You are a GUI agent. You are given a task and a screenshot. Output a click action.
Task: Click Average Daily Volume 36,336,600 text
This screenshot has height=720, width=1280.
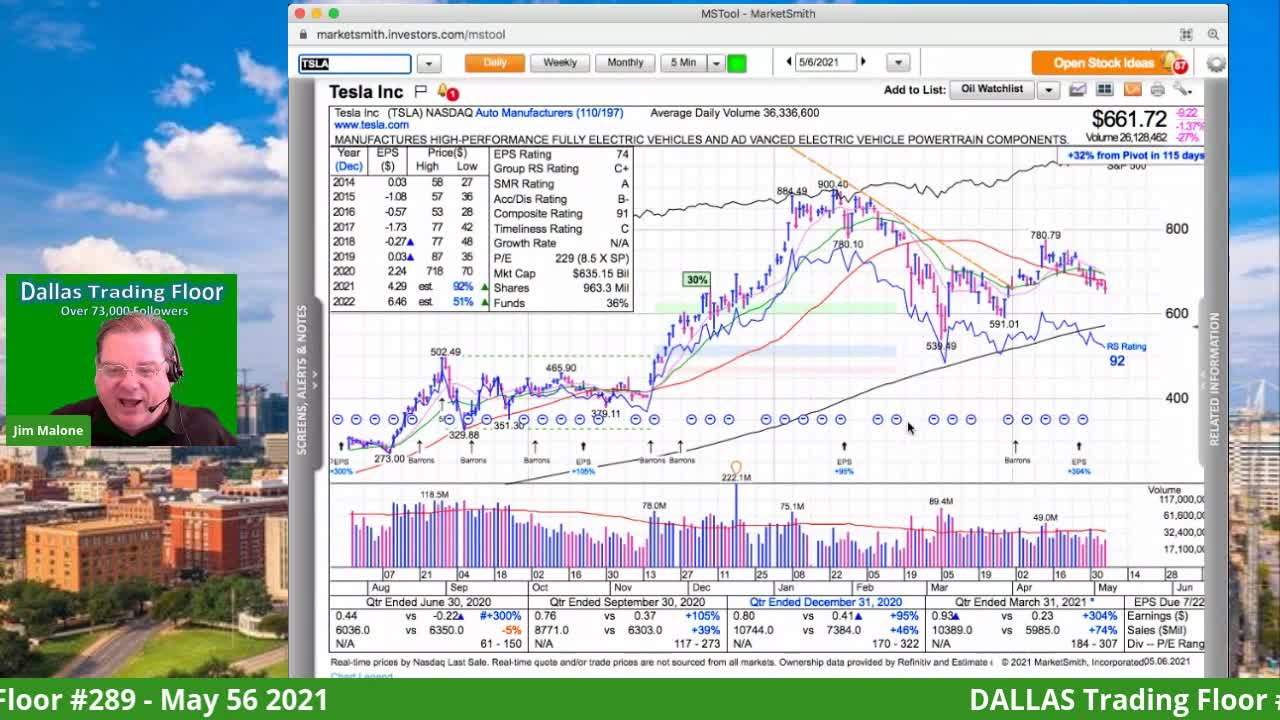click(734, 113)
